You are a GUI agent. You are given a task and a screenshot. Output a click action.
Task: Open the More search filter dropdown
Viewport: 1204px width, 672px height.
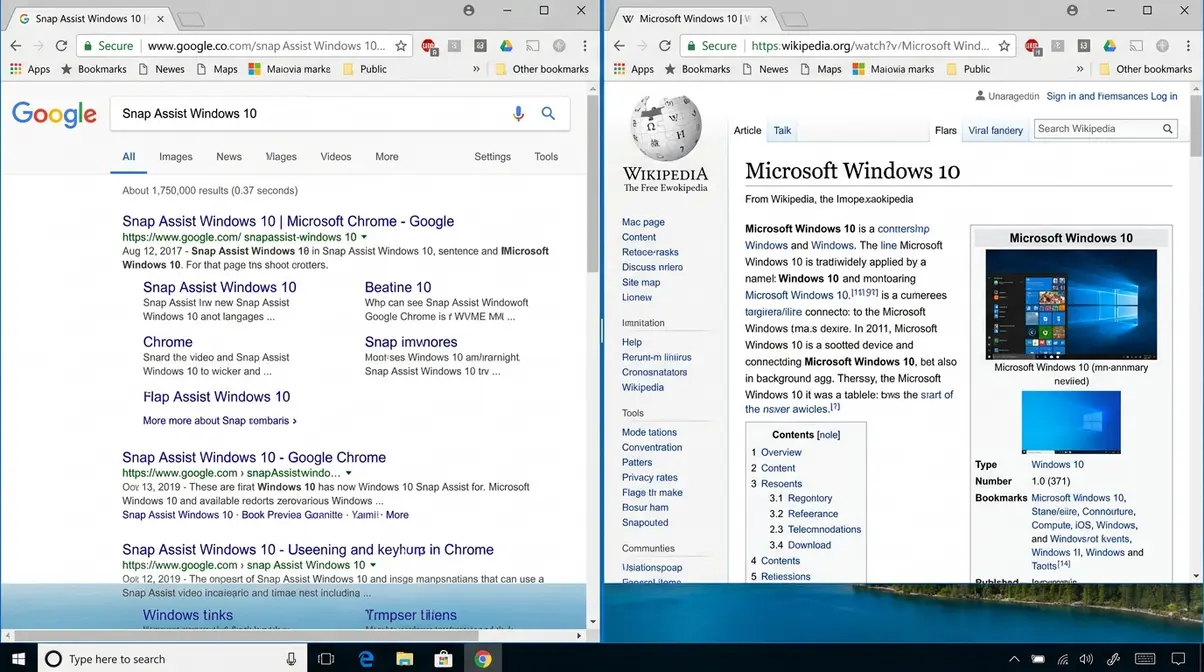[387, 157]
